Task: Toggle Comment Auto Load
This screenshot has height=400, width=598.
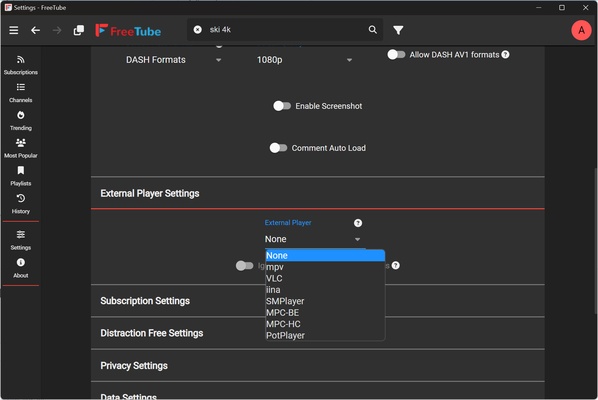Action: 278,148
